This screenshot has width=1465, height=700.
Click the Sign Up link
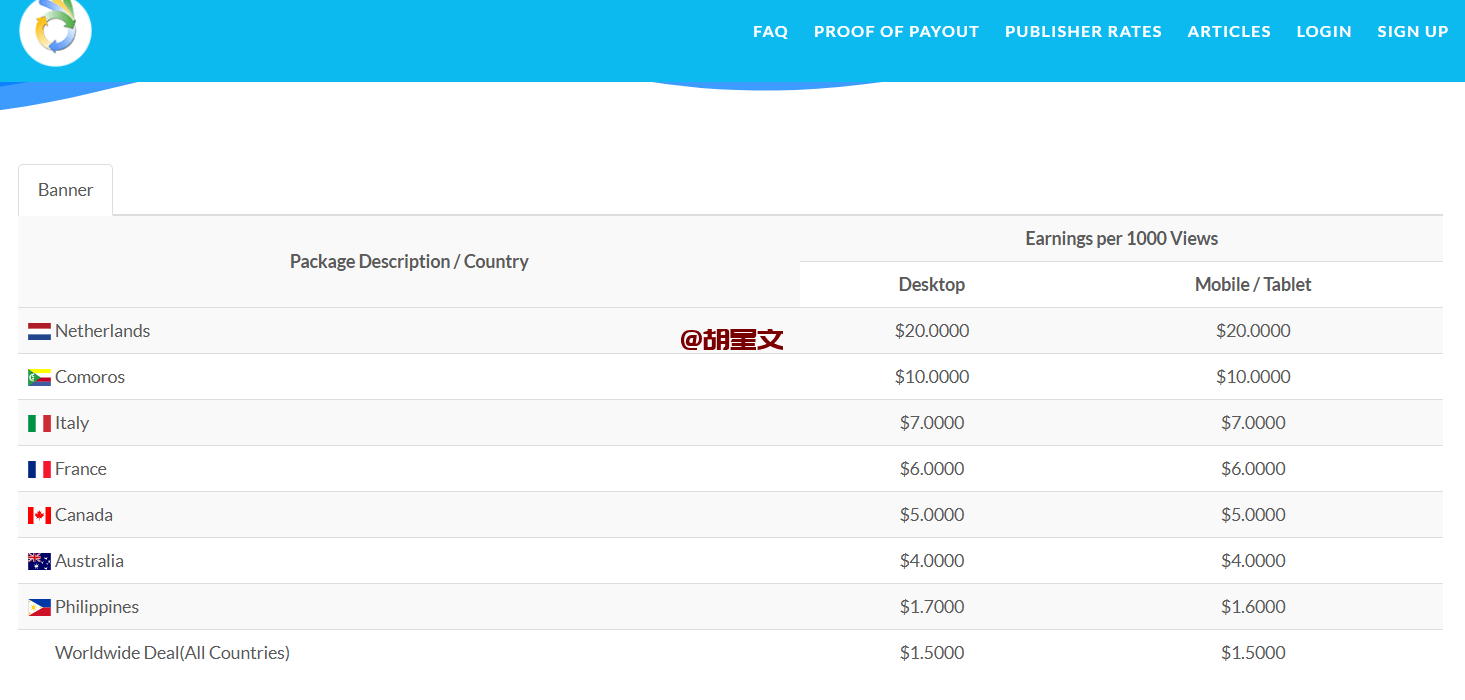coord(1412,32)
